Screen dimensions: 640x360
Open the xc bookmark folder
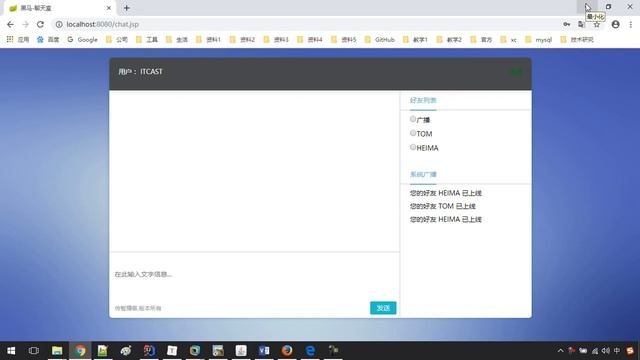tap(509, 40)
